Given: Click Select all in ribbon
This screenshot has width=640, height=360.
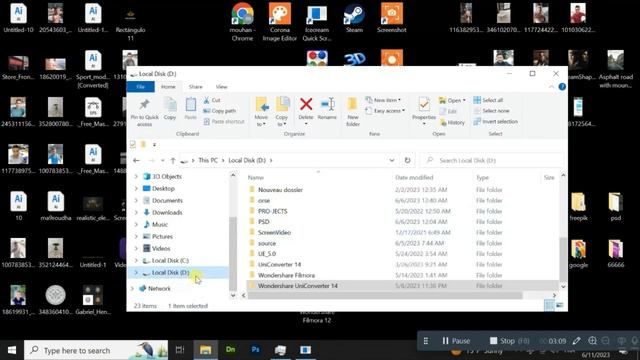Looking at the screenshot, I should pos(489,100).
